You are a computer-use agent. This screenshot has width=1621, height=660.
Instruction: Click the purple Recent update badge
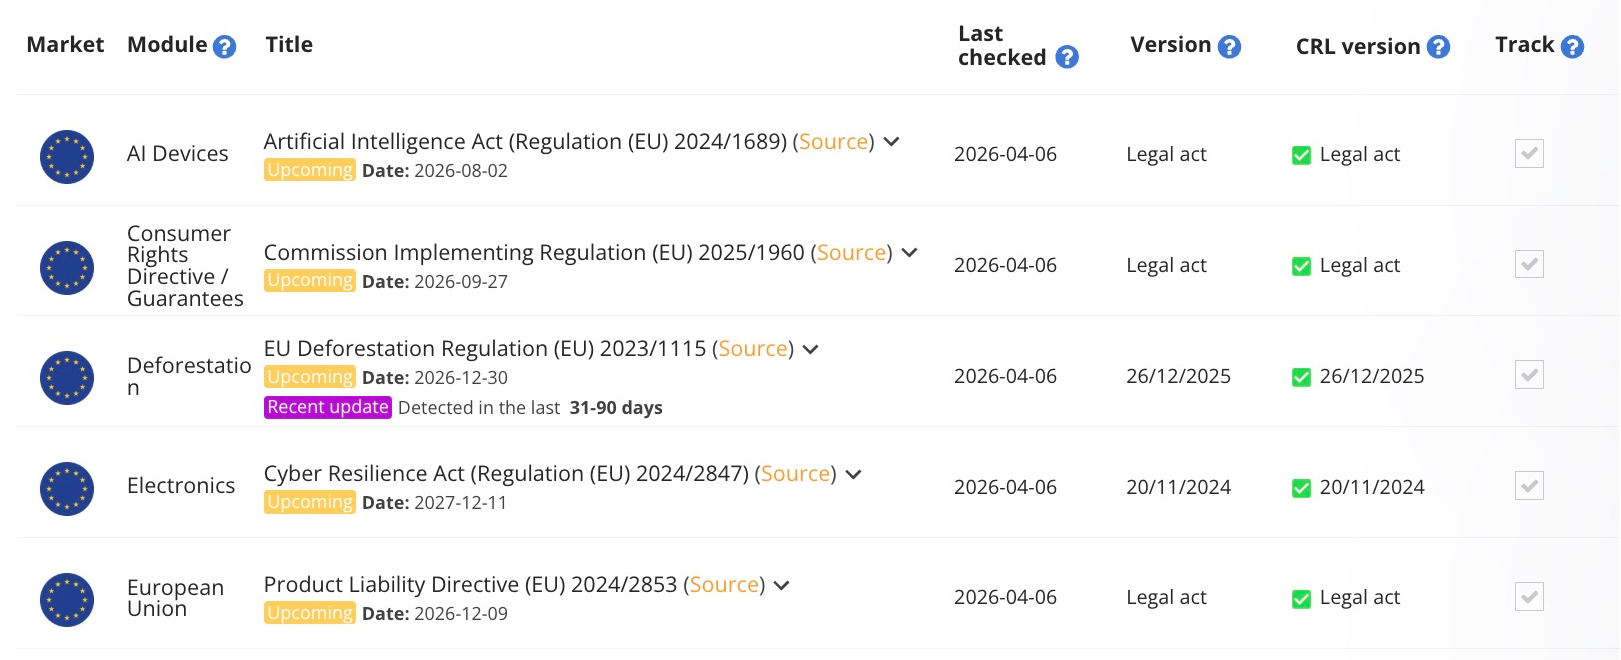[327, 407]
